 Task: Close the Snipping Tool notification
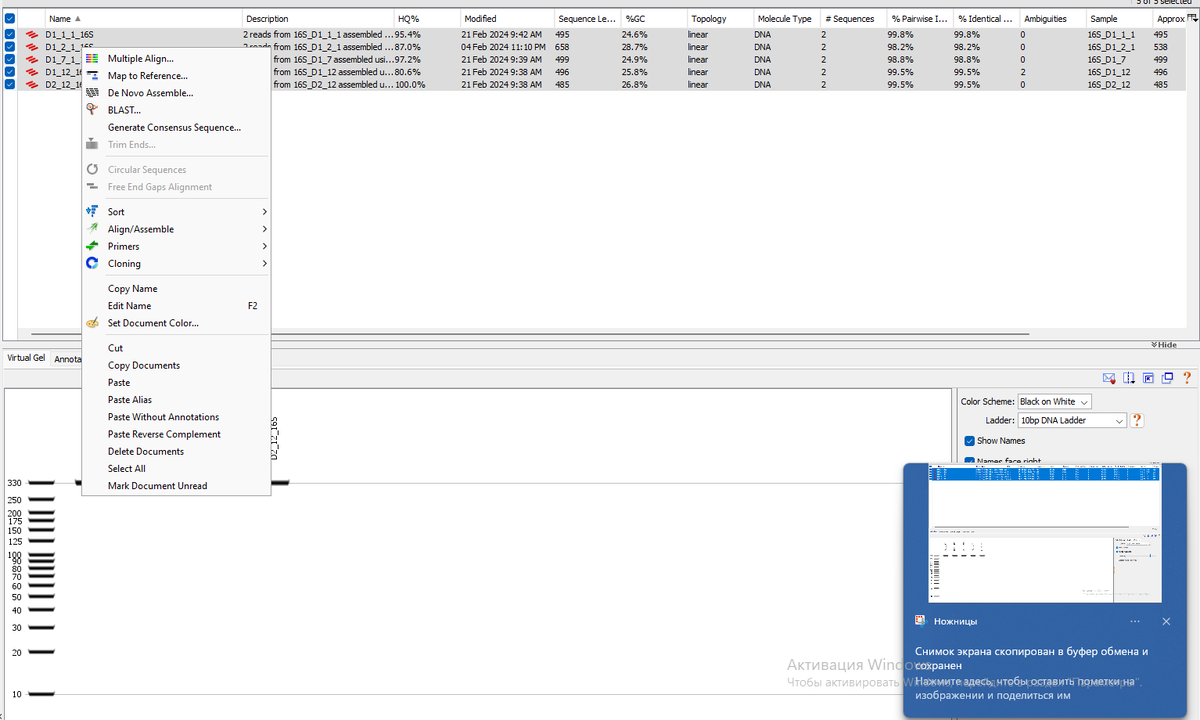[1166, 621]
